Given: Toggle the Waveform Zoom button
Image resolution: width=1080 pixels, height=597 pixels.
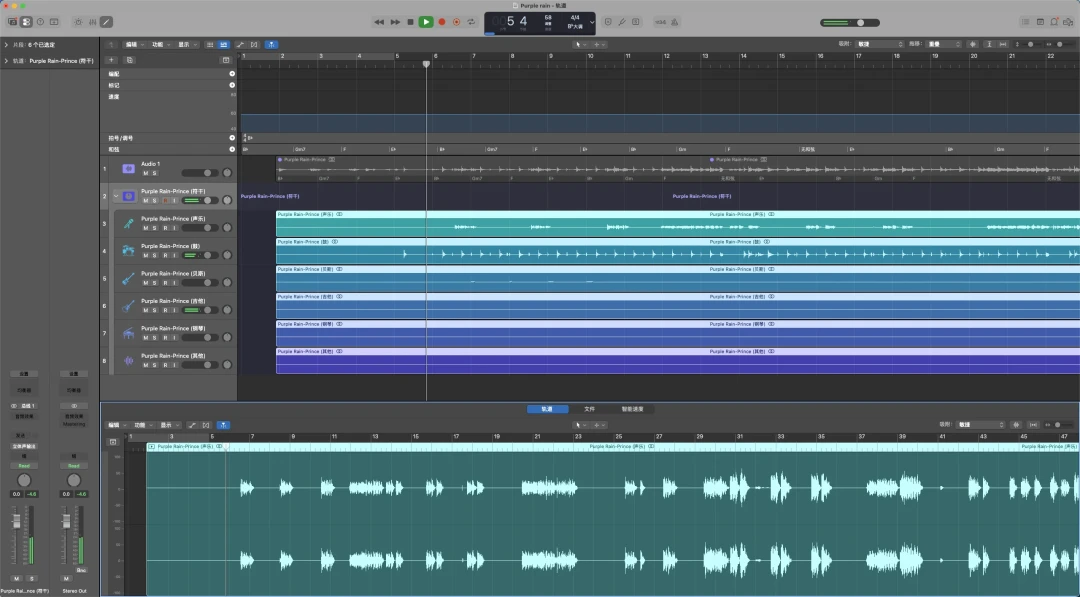Looking at the screenshot, I should click(x=972, y=44).
